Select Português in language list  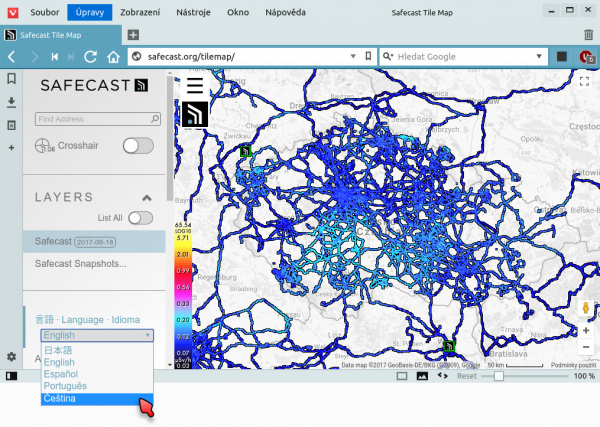point(97,386)
